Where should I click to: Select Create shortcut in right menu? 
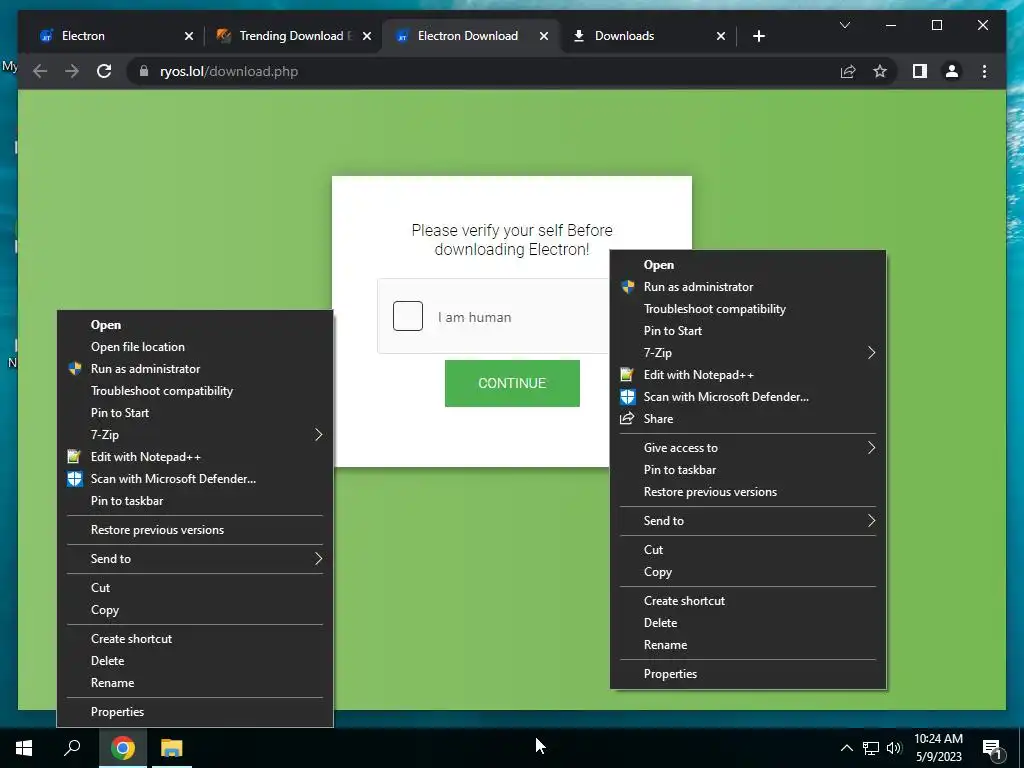click(748, 601)
